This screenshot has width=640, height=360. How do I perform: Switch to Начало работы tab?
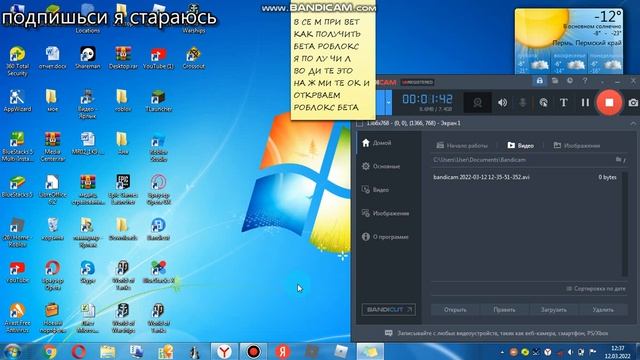[462, 145]
